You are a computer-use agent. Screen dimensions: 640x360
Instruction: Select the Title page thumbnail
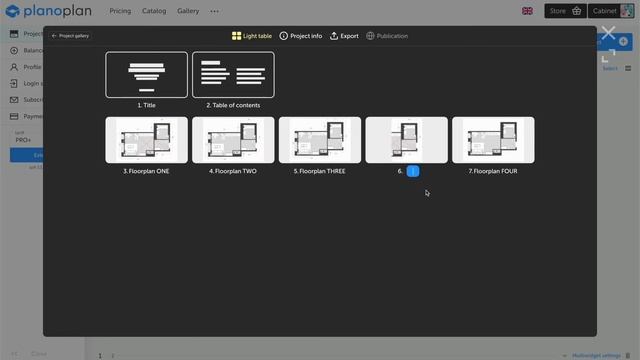pos(147,75)
